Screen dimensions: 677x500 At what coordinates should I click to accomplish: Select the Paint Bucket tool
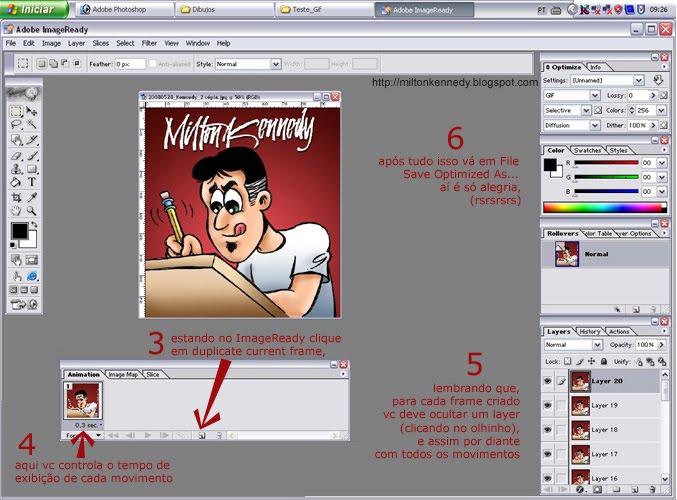coord(16,182)
